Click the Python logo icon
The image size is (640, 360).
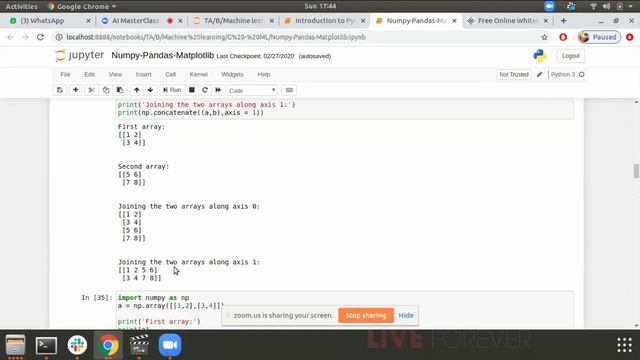(540, 56)
